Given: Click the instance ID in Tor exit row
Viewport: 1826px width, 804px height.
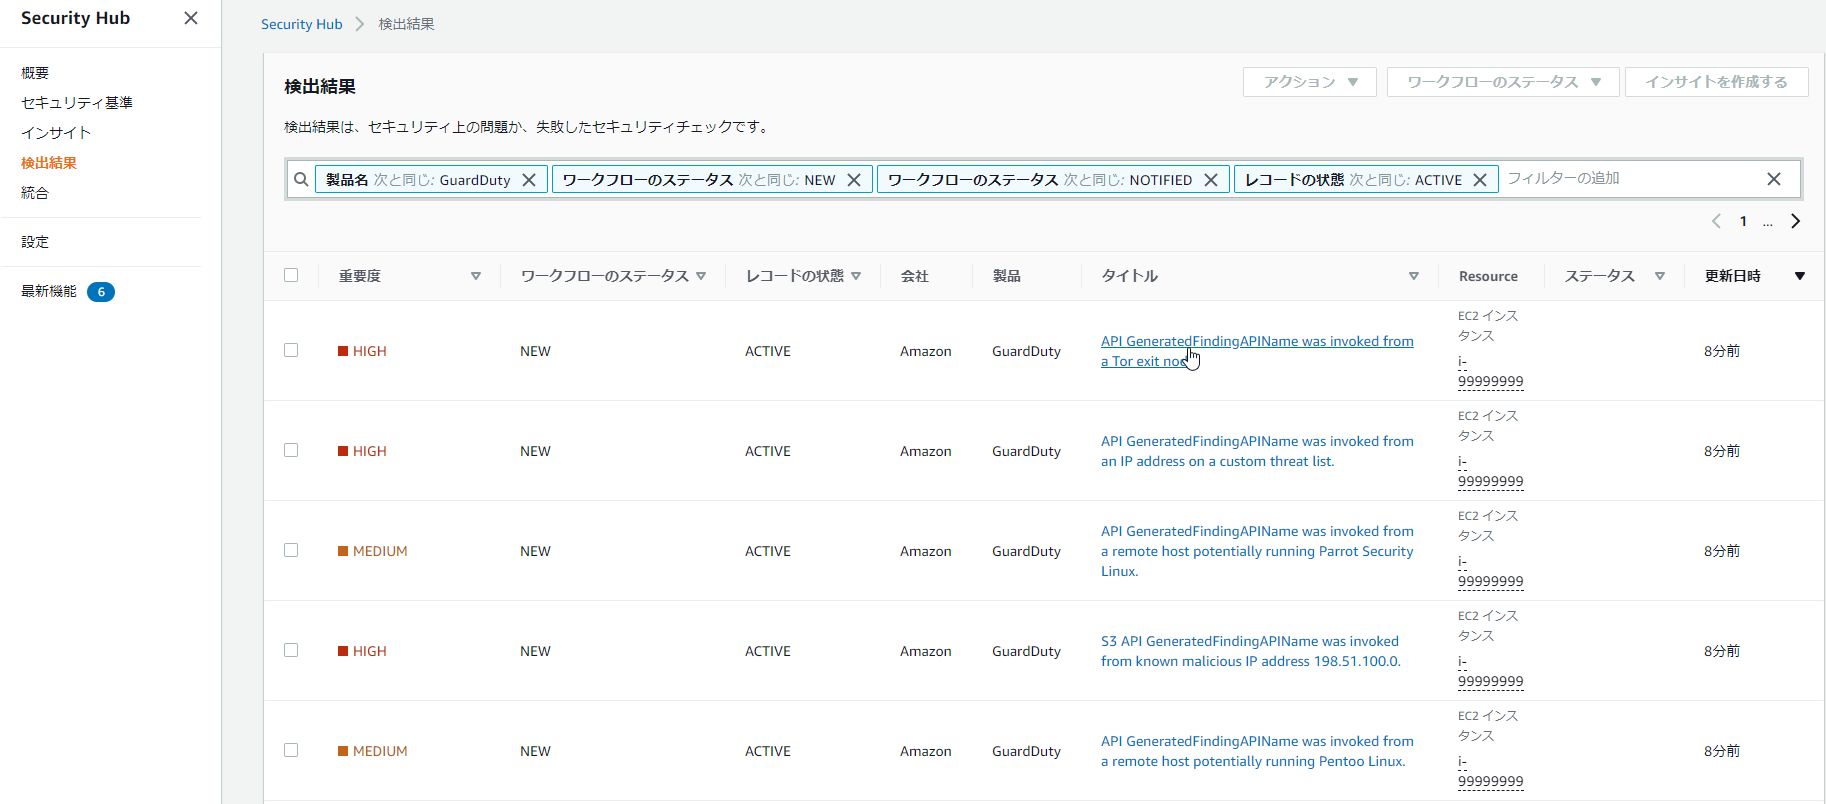Looking at the screenshot, I should 1490,371.
